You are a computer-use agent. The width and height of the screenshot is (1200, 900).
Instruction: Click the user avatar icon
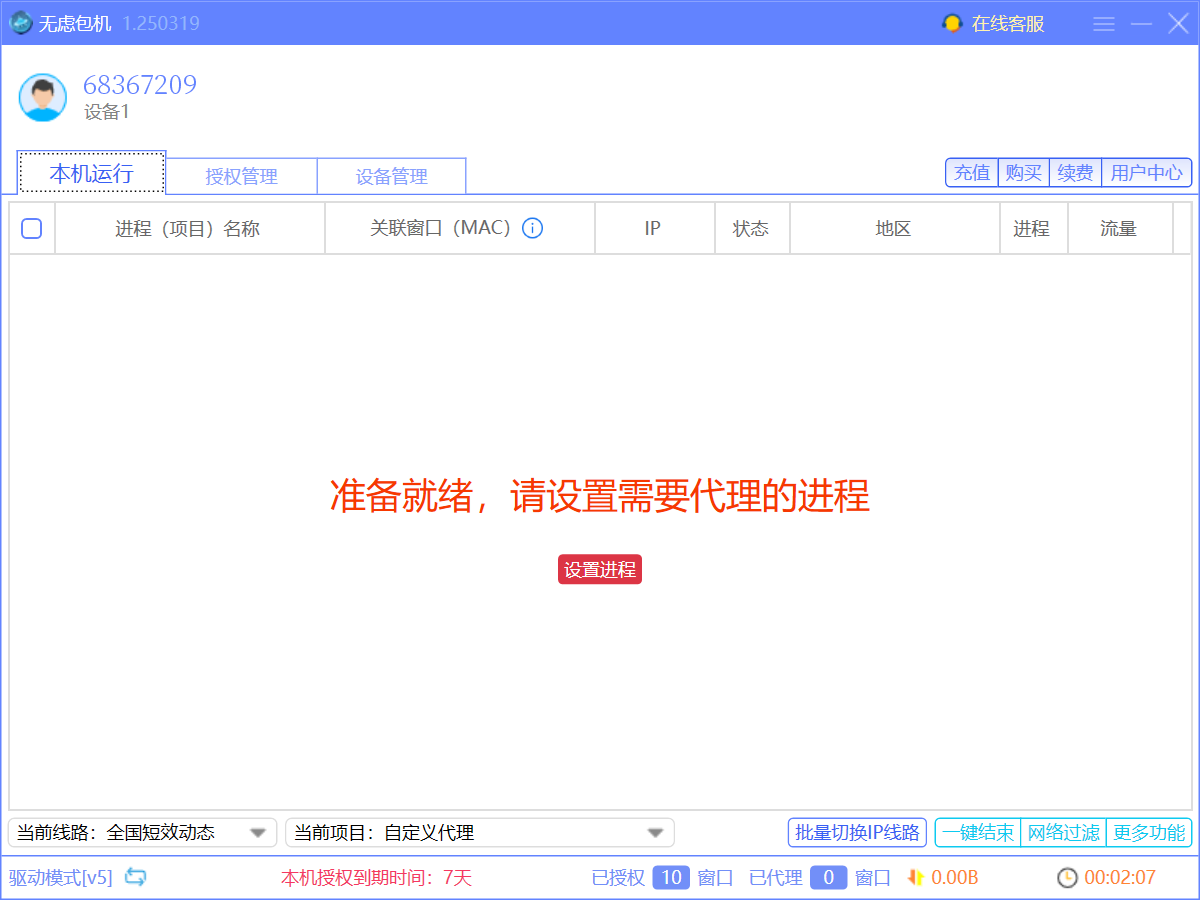tap(43, 97)
